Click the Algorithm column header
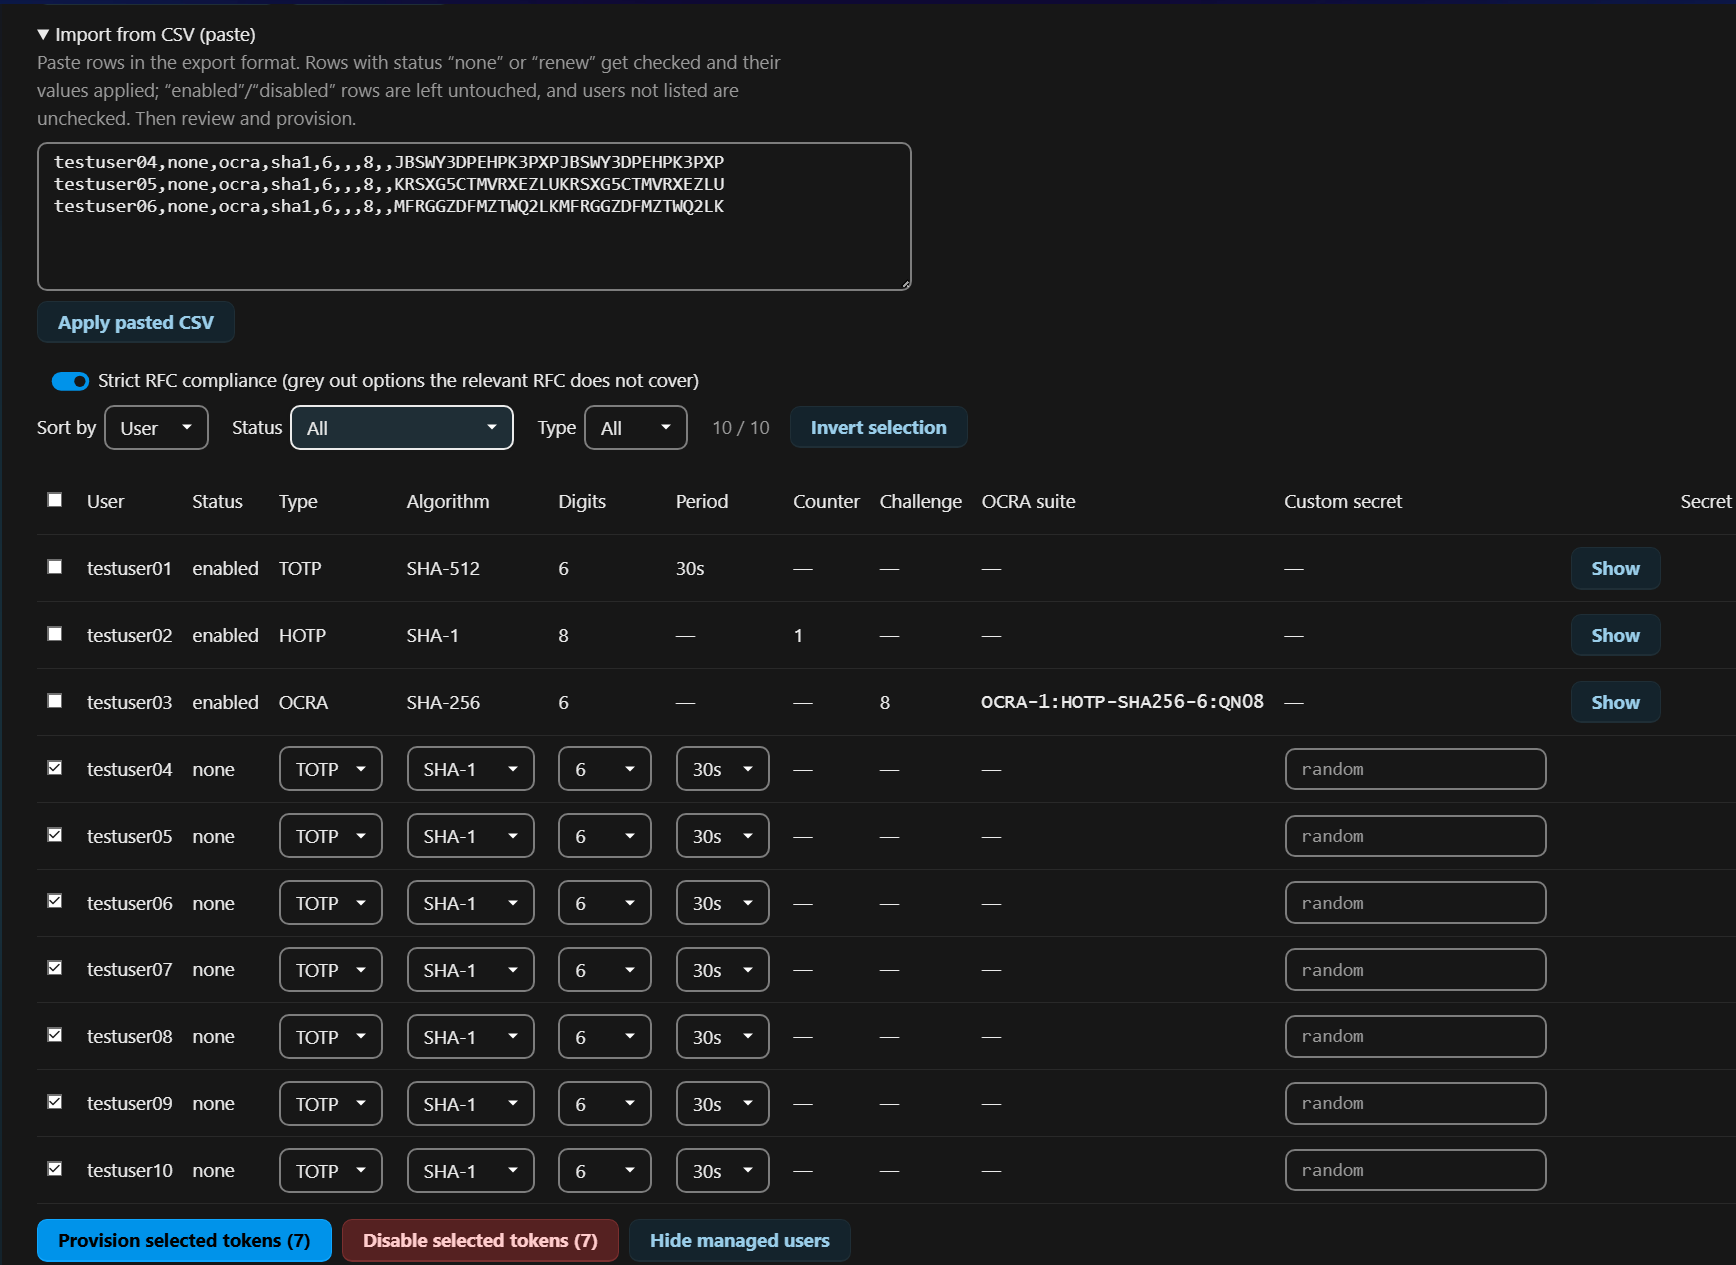Viewport: 1736px width, 1265px height. point(448,501)
